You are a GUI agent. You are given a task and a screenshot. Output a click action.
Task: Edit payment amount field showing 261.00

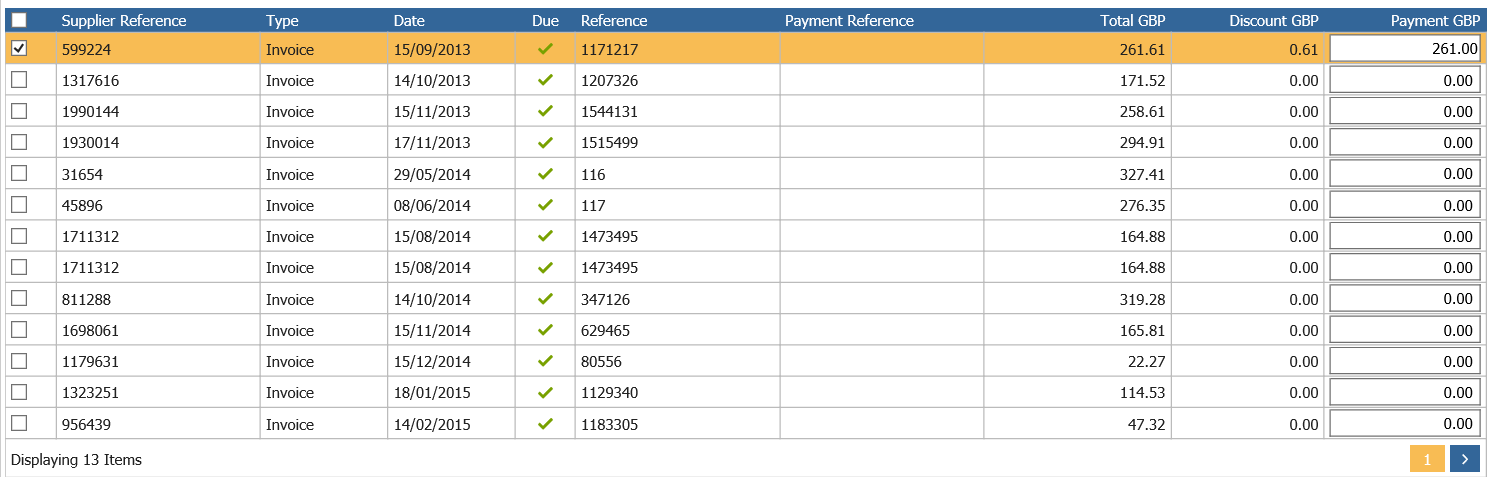(1404, 49)
